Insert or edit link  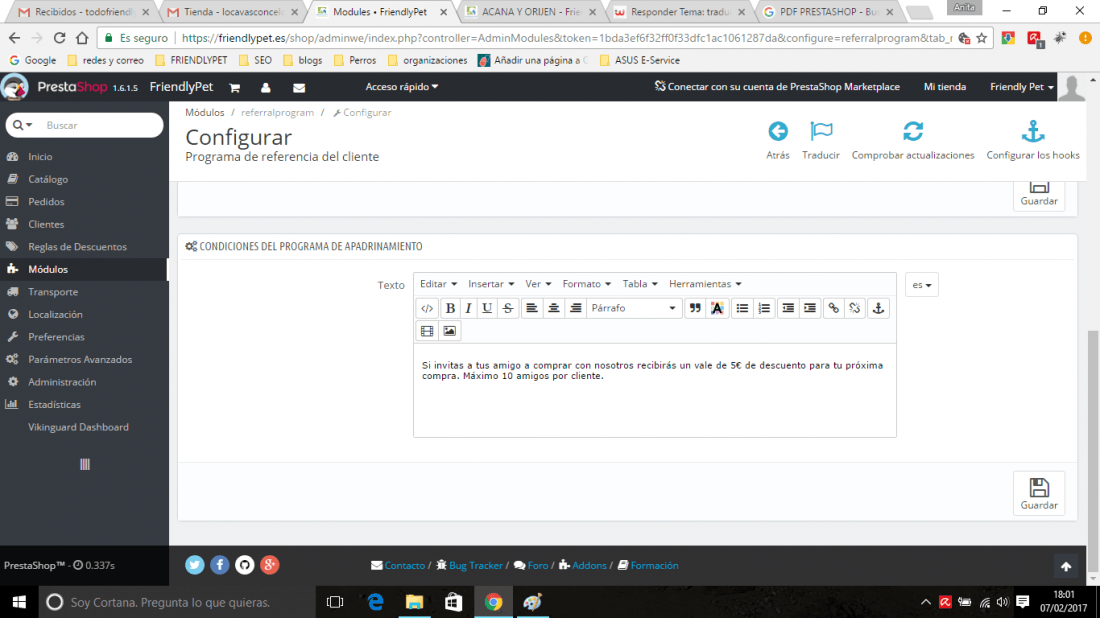[833, 308]
